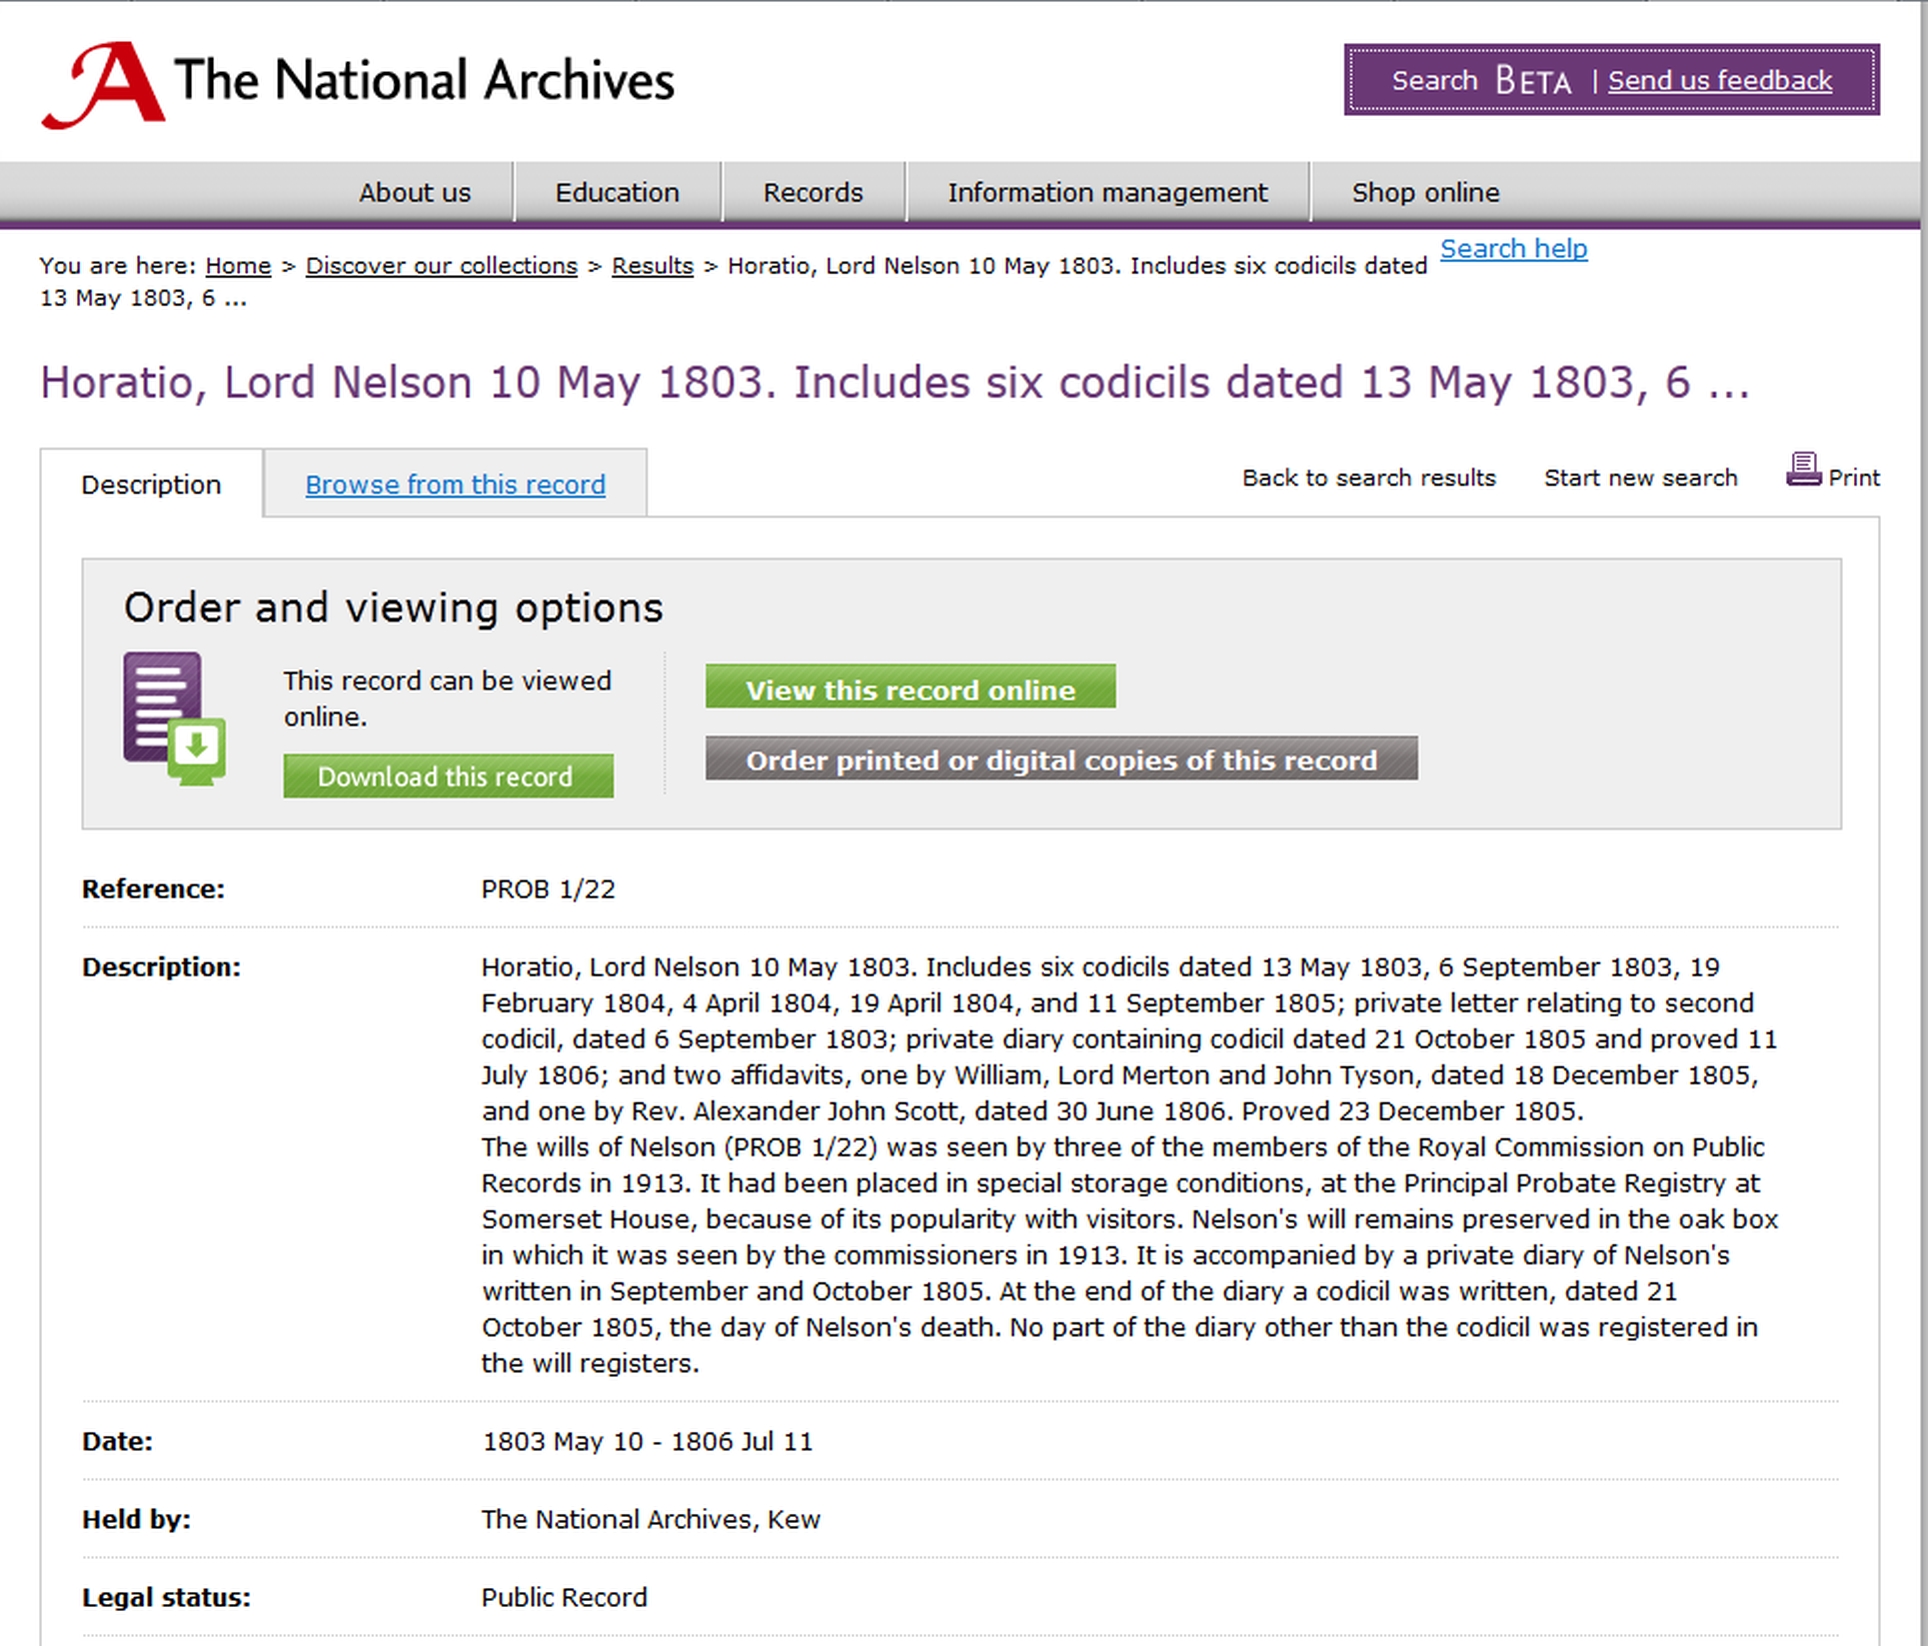Return to Results breadcrumb link

pos(652,266)
